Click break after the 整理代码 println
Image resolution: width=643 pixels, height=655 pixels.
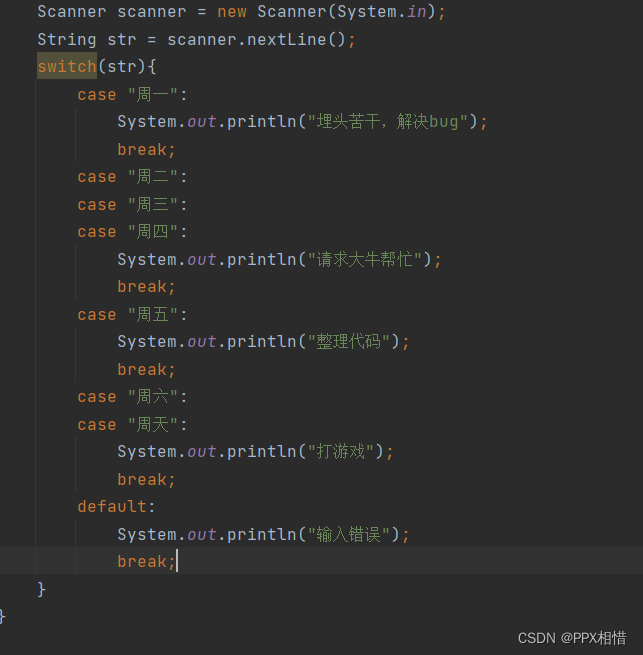pos(146,369)
